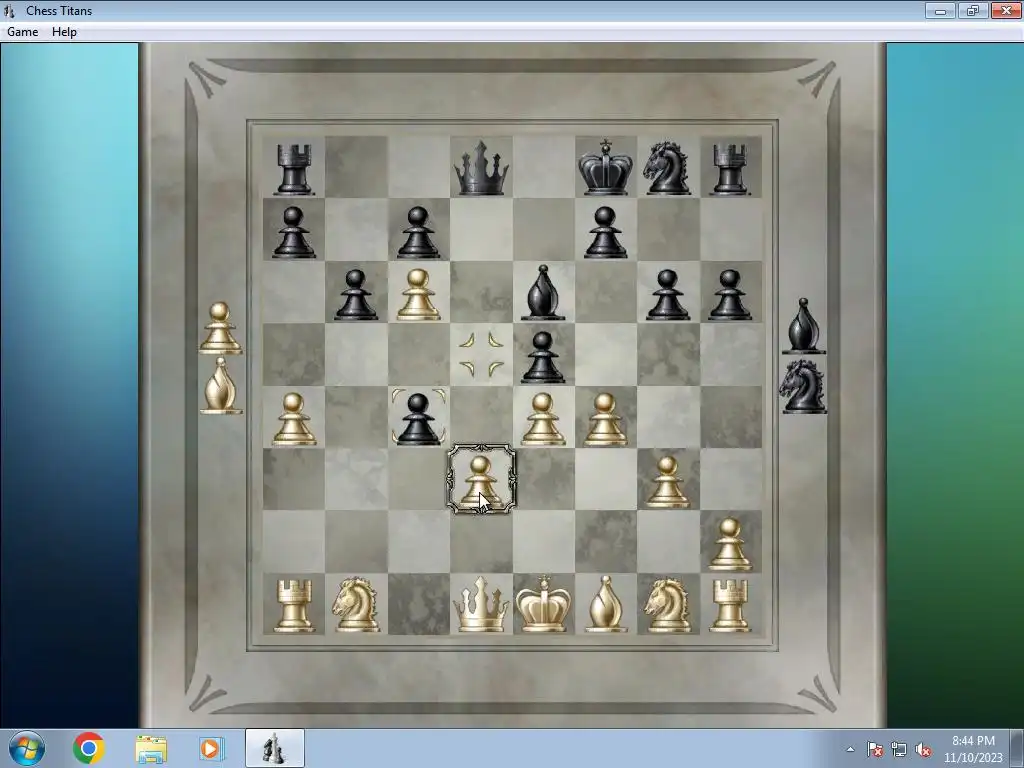Select the black queen on d8

[481, 168]
